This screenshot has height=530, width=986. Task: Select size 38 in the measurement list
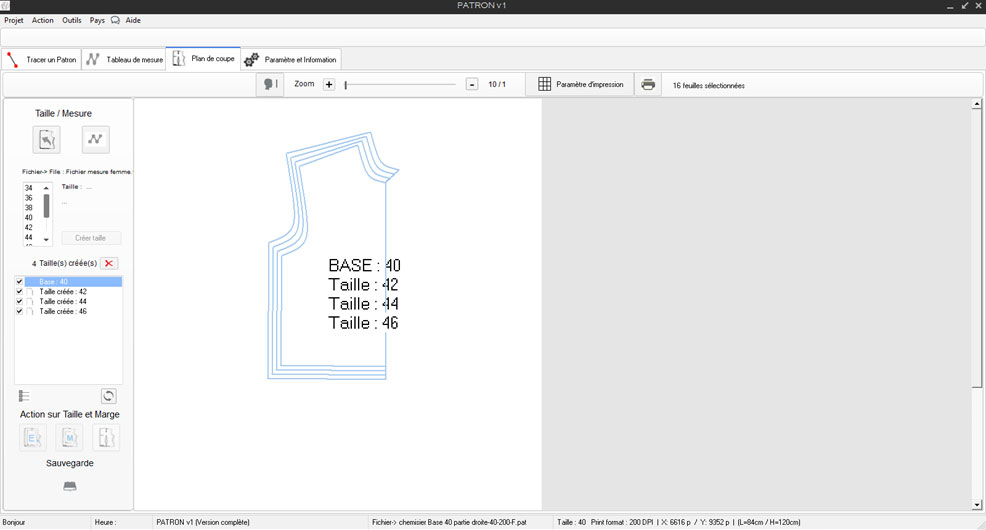tap(29, 207)
